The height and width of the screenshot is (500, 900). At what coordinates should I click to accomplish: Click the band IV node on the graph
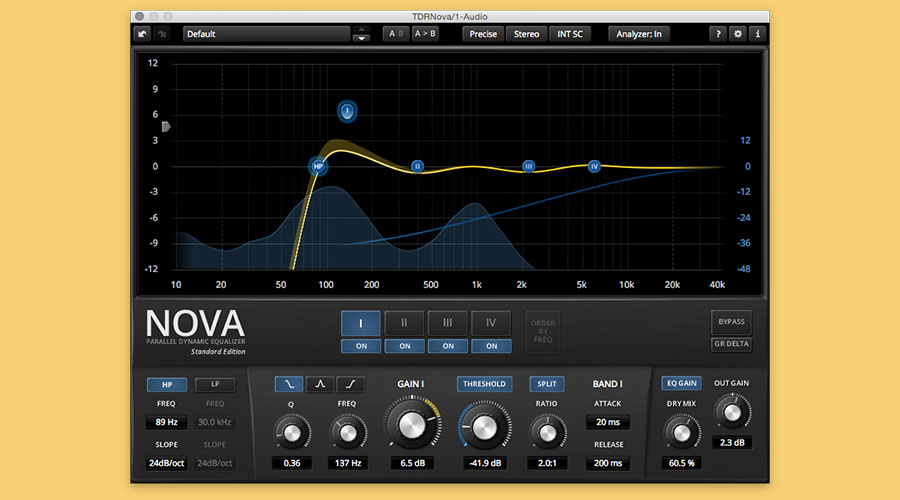(594, 166)
